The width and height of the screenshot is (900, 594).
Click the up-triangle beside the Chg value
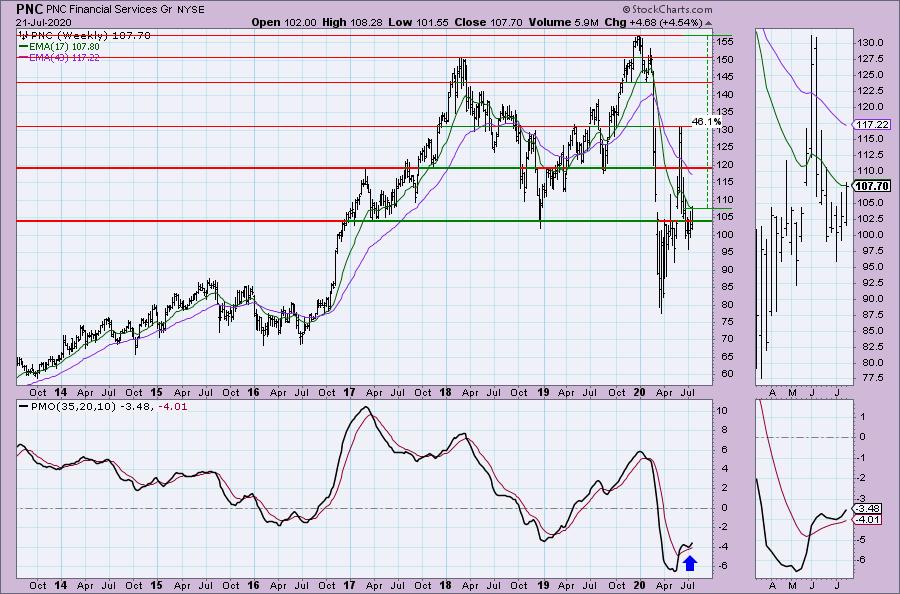[708, 23]
